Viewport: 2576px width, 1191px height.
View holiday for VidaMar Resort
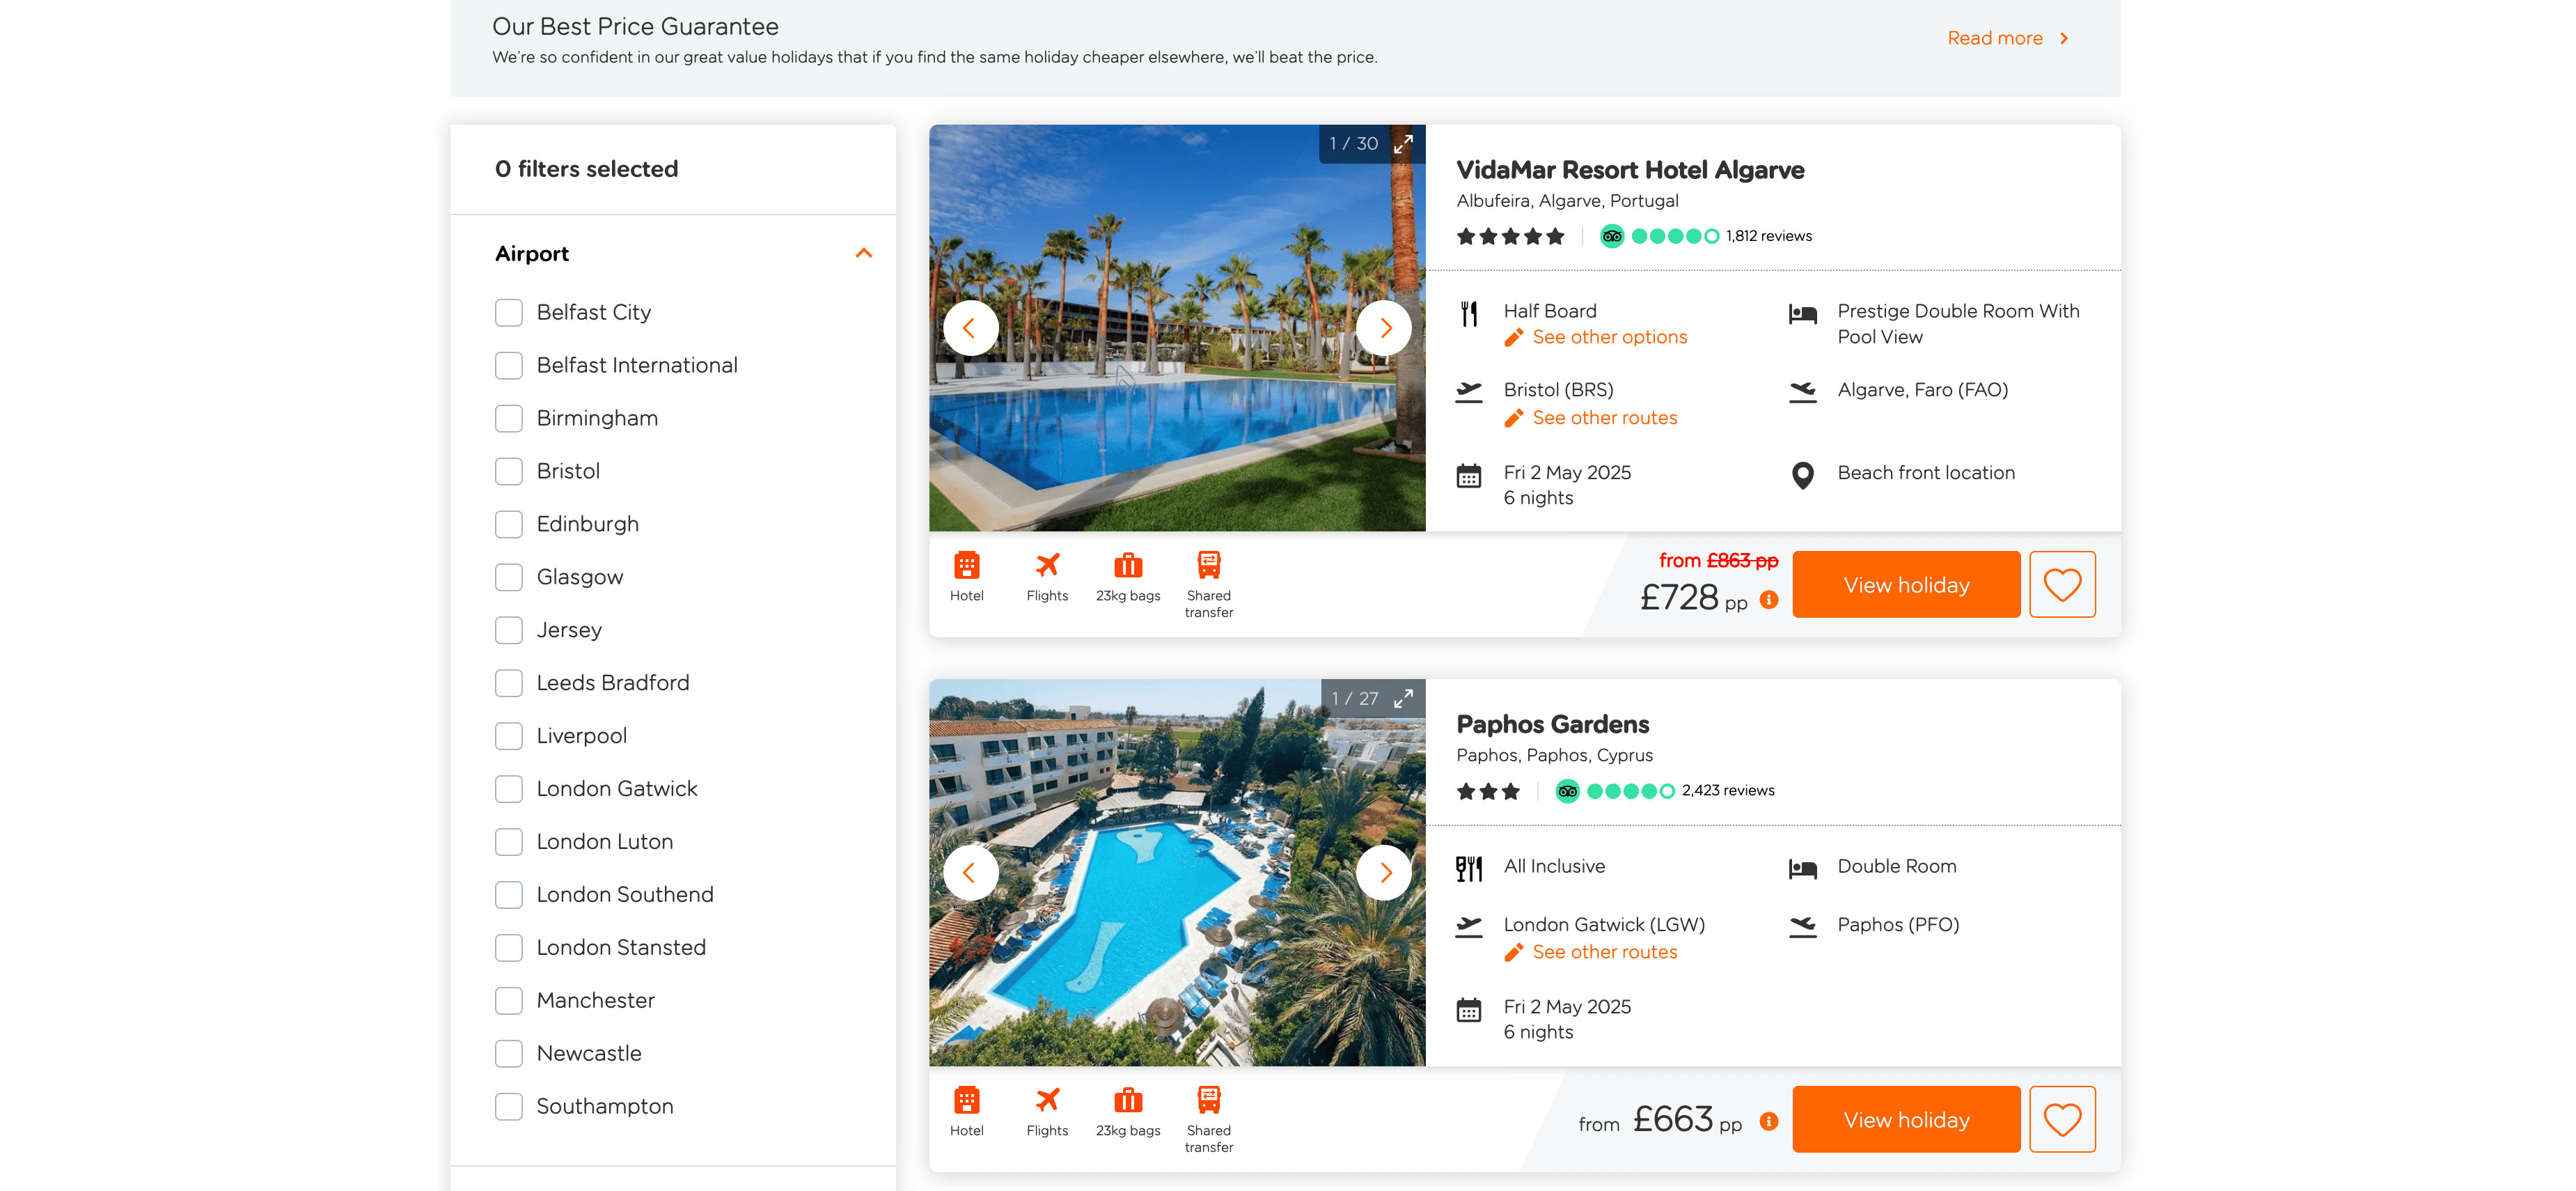click(1905, 585)
